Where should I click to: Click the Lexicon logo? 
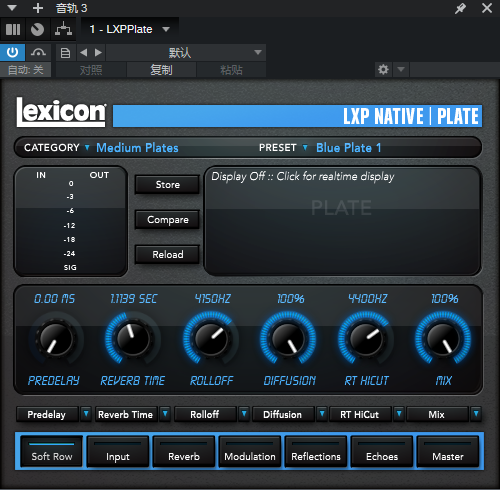[x=61, y=112]
